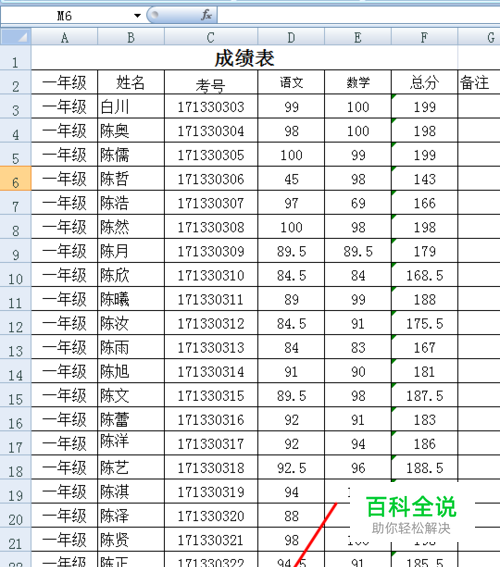Click total score 143 for 陈哲

pyautogui.click(x=424, y=179)
